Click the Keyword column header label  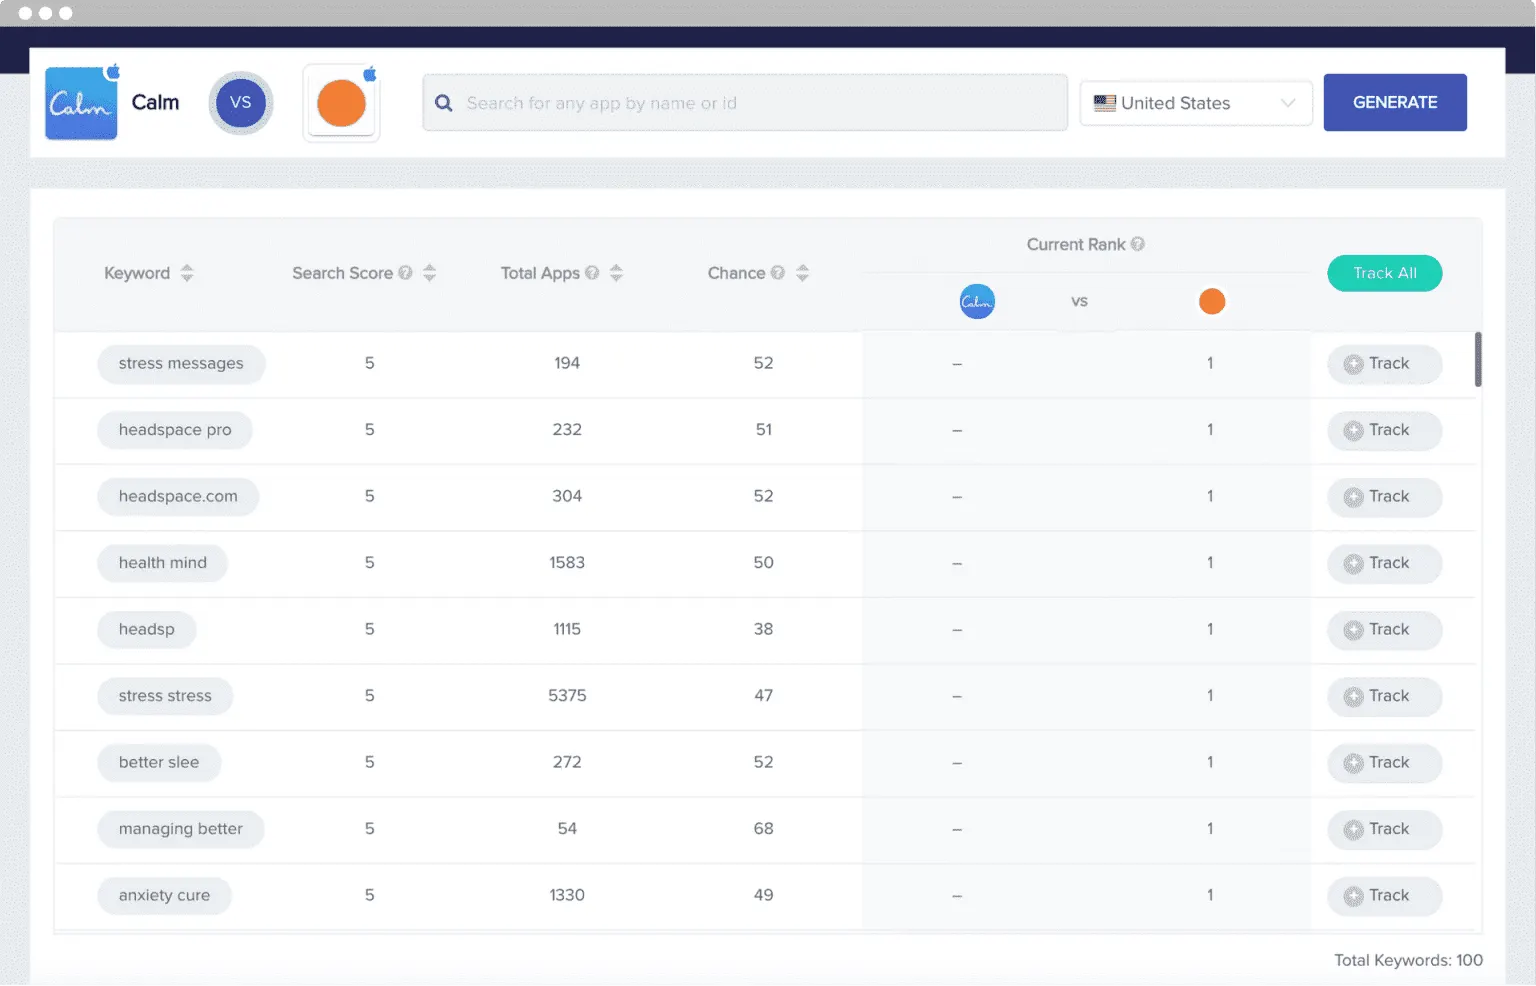pyautogui.click(x=137, y=273)
